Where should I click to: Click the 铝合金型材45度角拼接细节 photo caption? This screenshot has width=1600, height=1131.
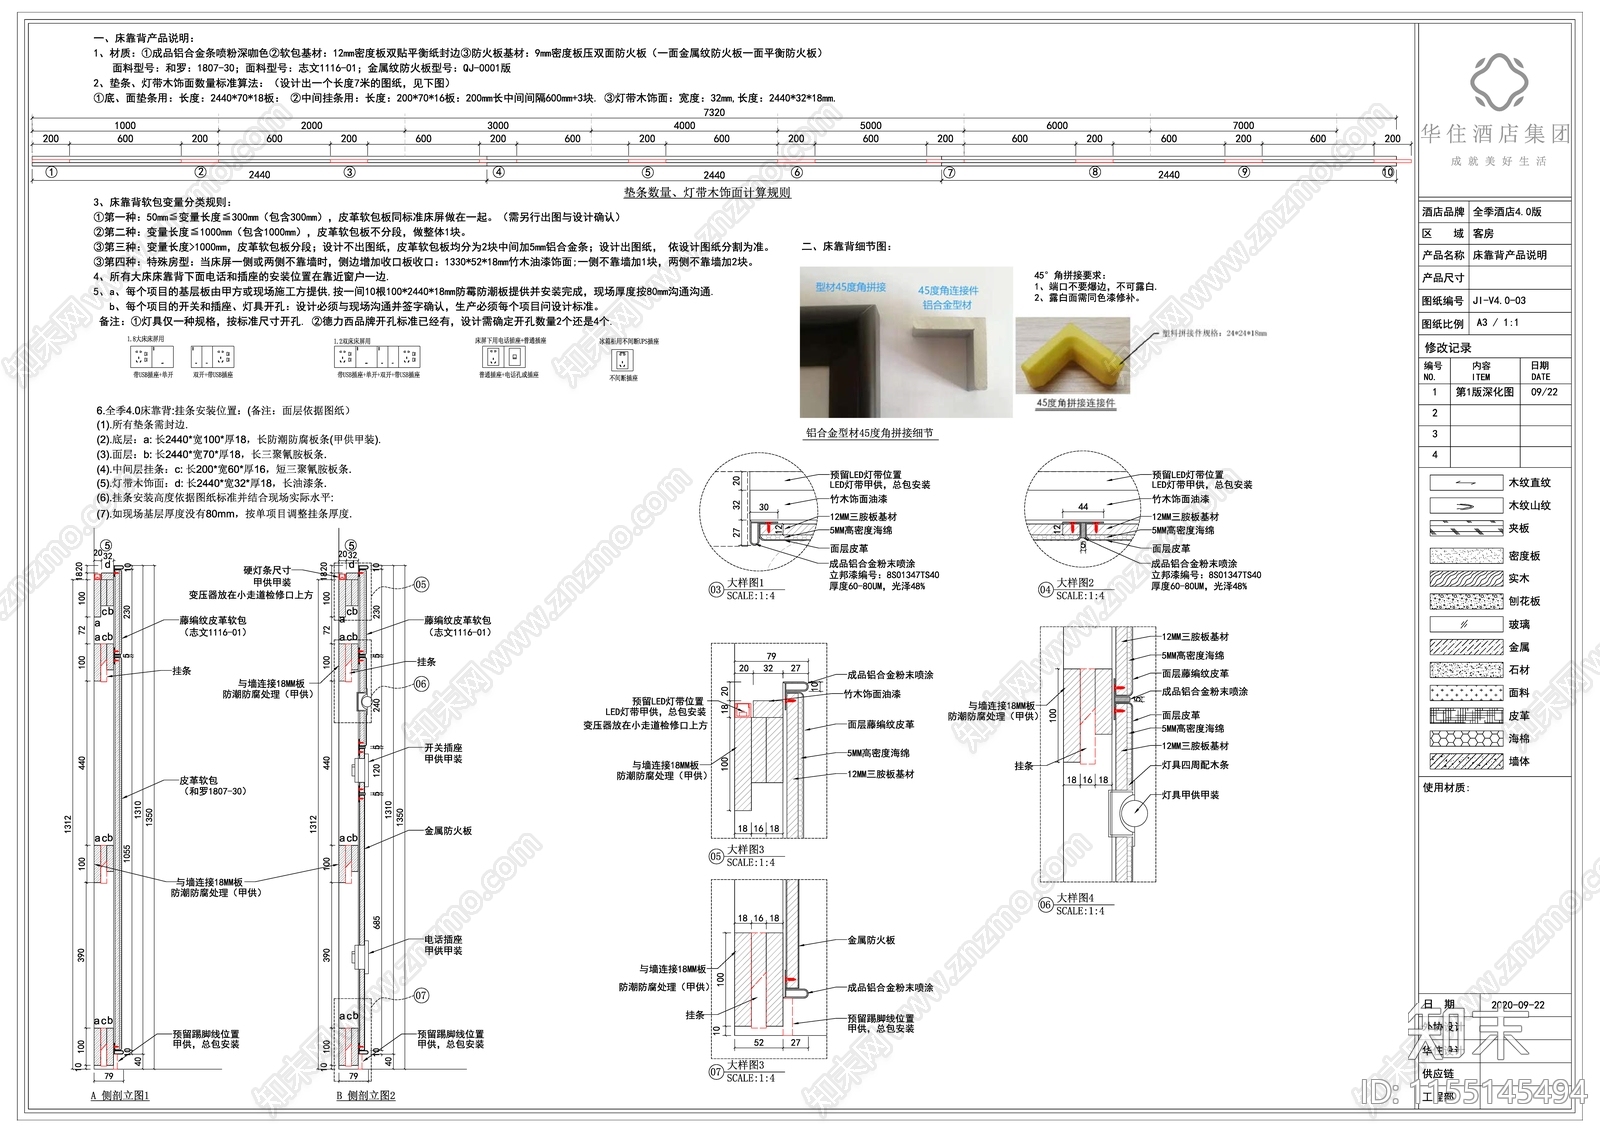point(870,433)
